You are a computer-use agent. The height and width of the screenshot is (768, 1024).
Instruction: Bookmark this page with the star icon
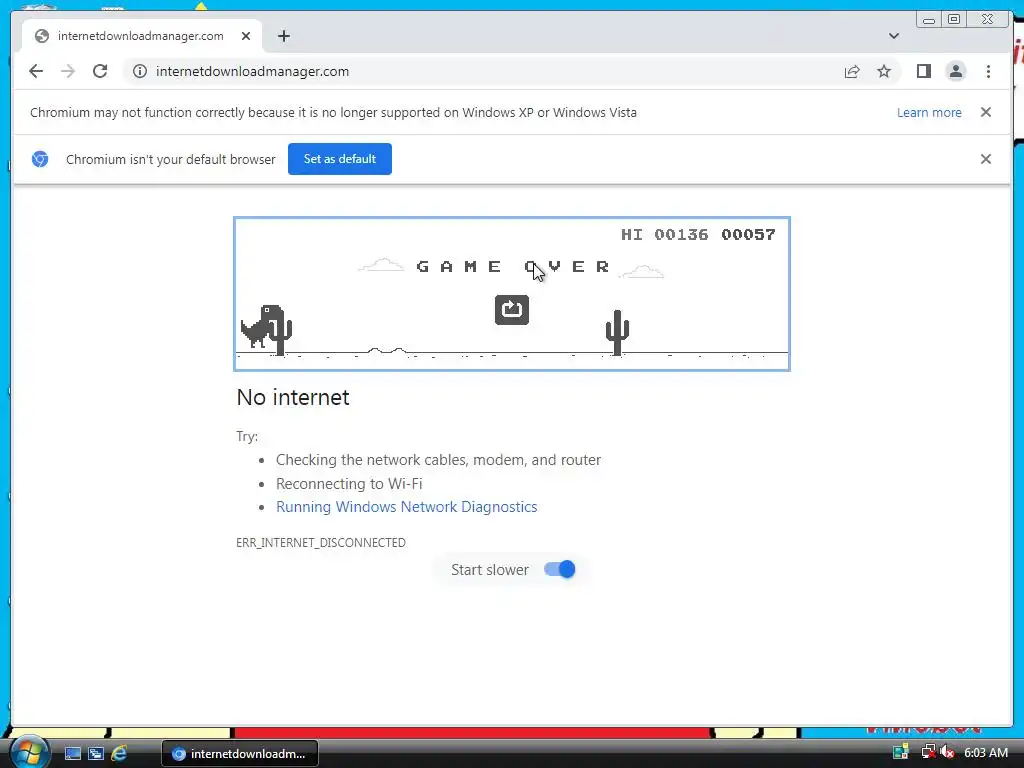[x=884, y=71]
